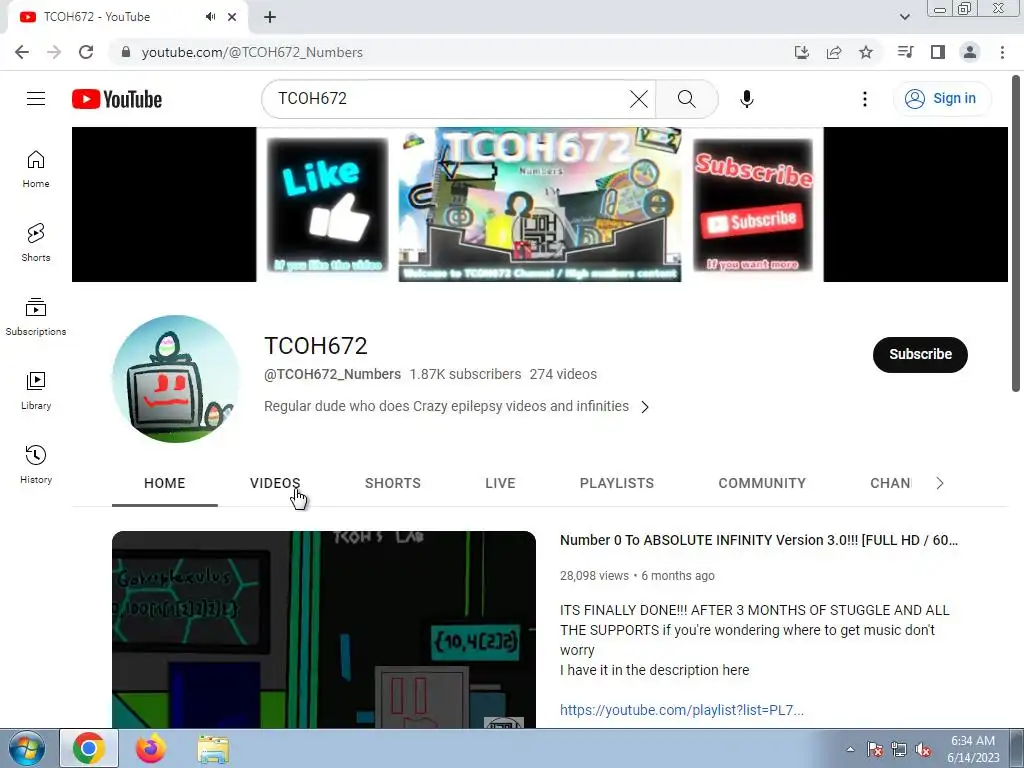
Task: Share this page icon in address bar
Action: click(834, 52)
